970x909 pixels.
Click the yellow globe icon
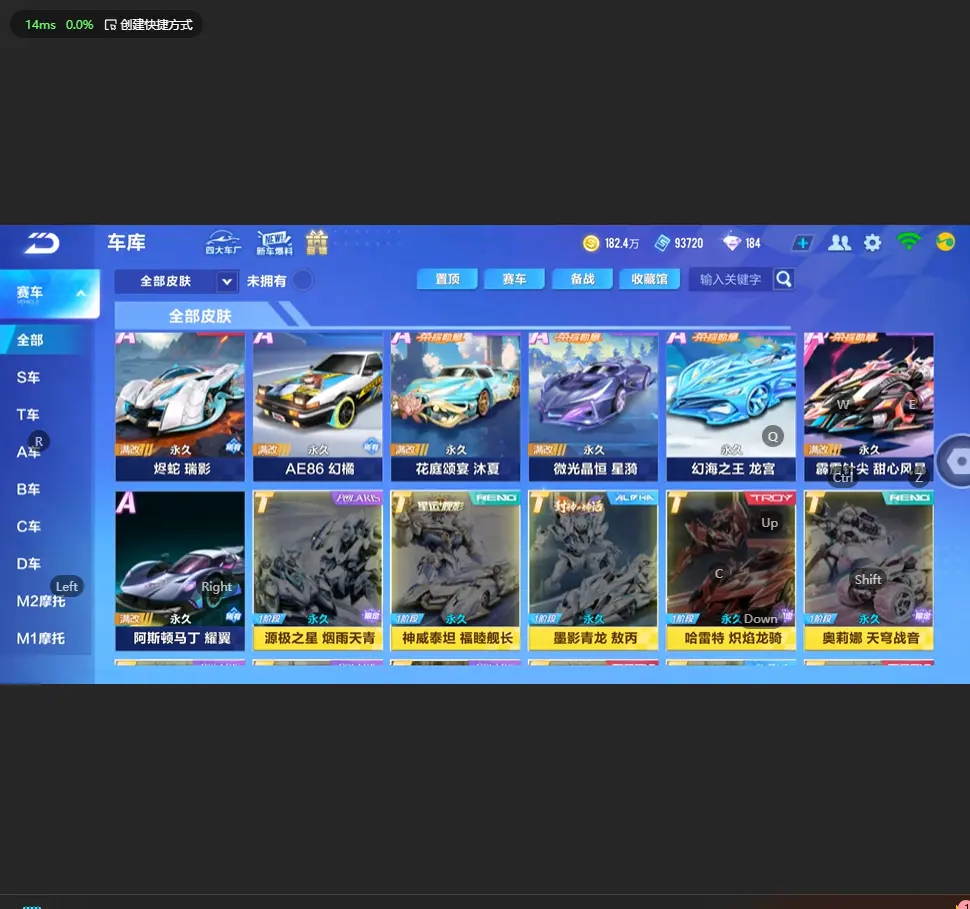point(945,241)
